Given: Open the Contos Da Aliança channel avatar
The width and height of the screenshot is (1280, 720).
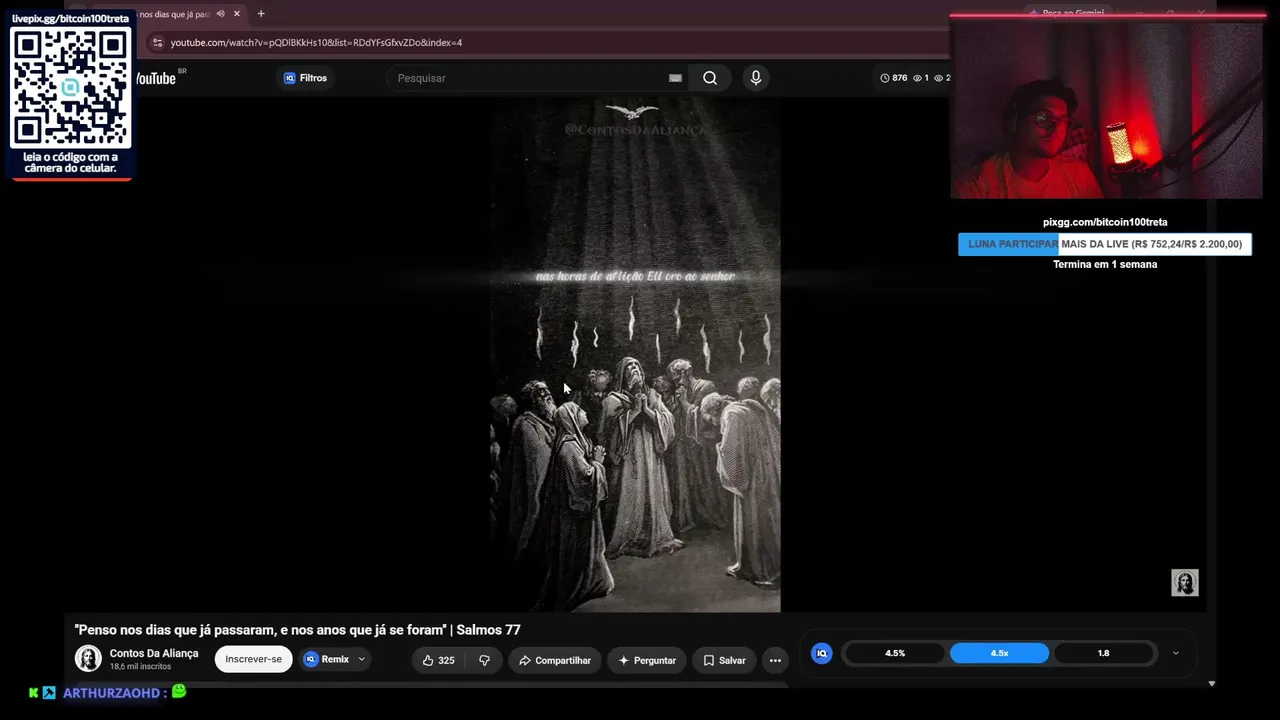Looking at the screenshot, I should click(x=88, y=659).
